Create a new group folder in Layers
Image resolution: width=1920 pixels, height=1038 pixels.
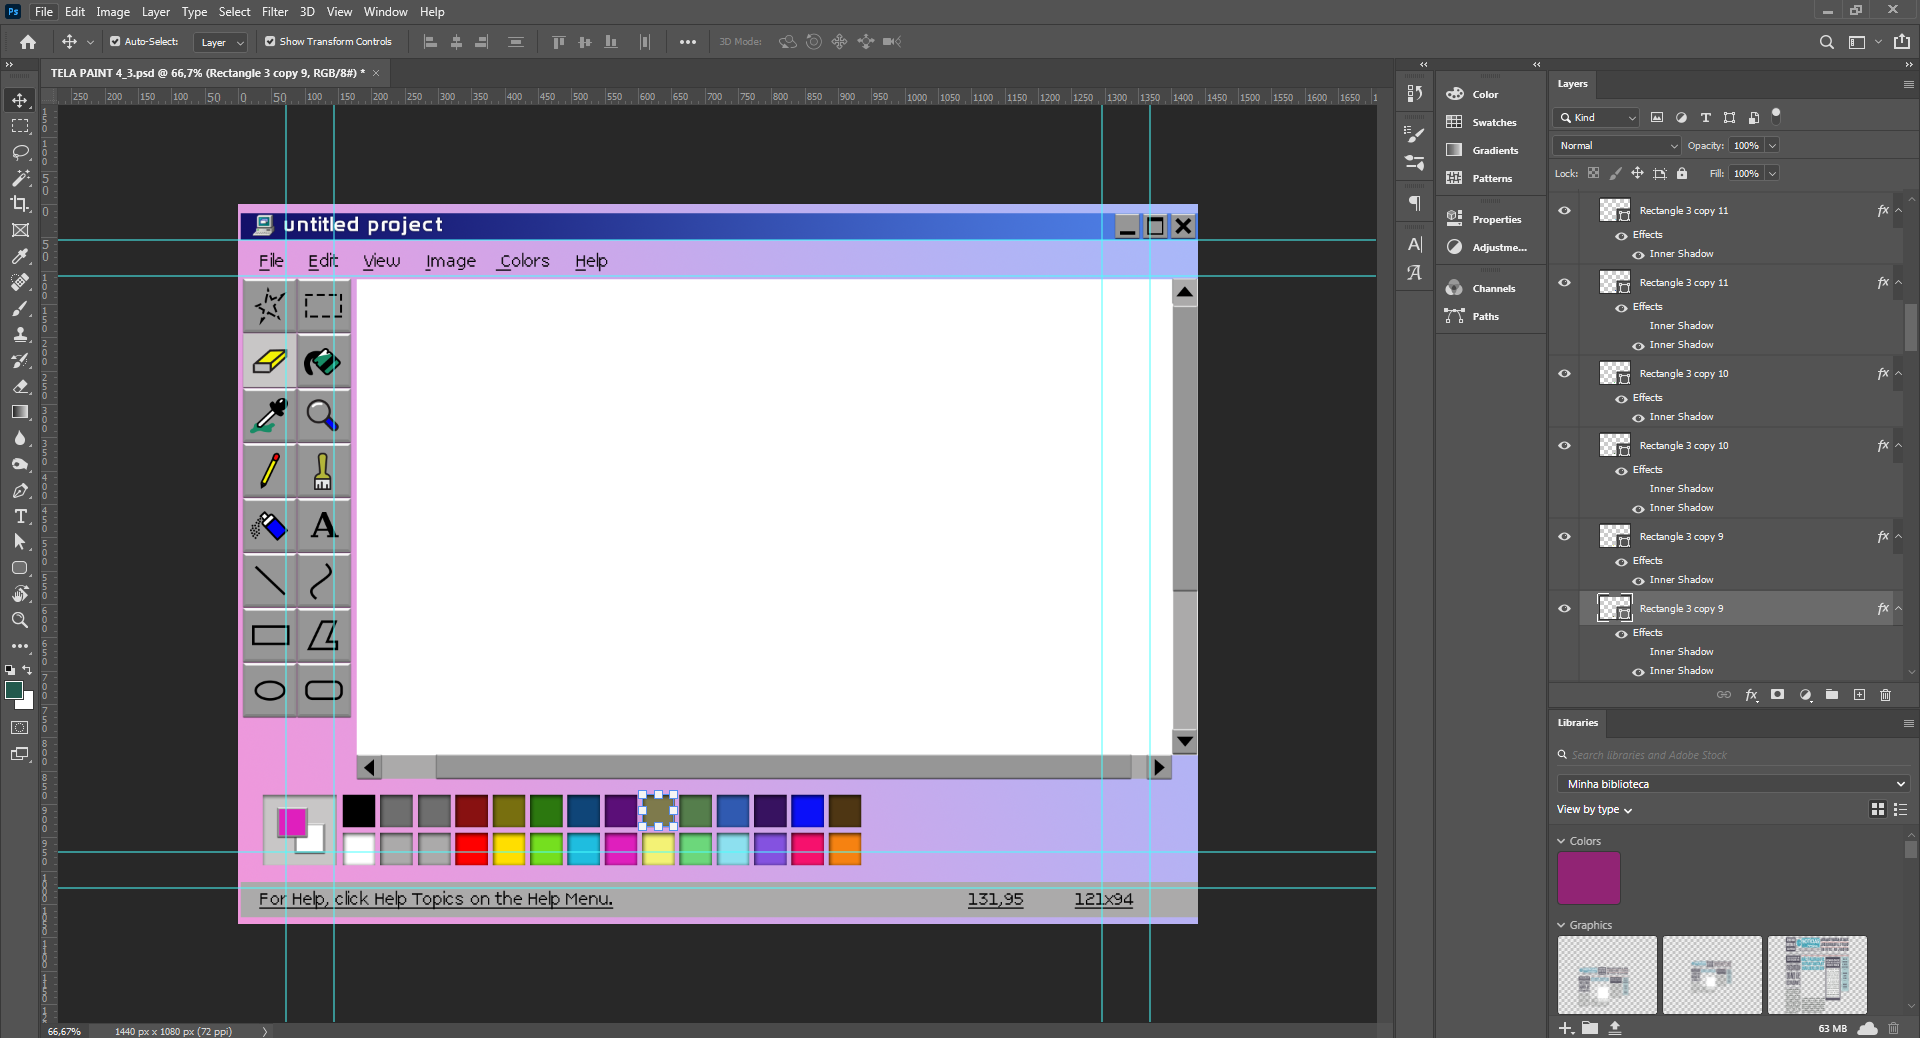1832,695
